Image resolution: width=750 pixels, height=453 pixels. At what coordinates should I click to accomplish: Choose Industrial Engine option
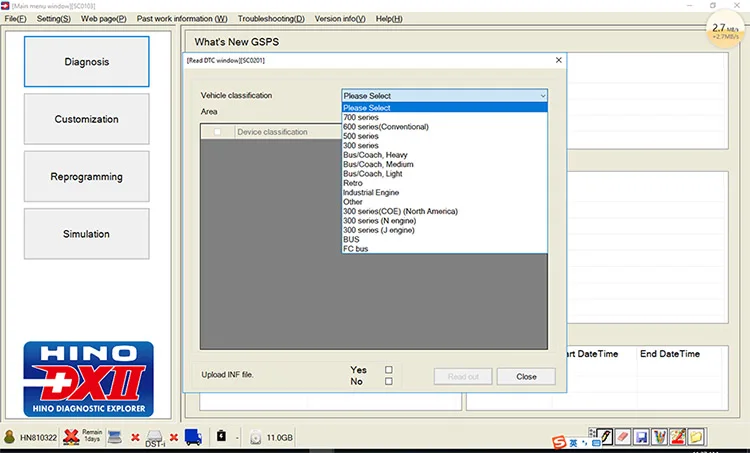click(444, 192)
